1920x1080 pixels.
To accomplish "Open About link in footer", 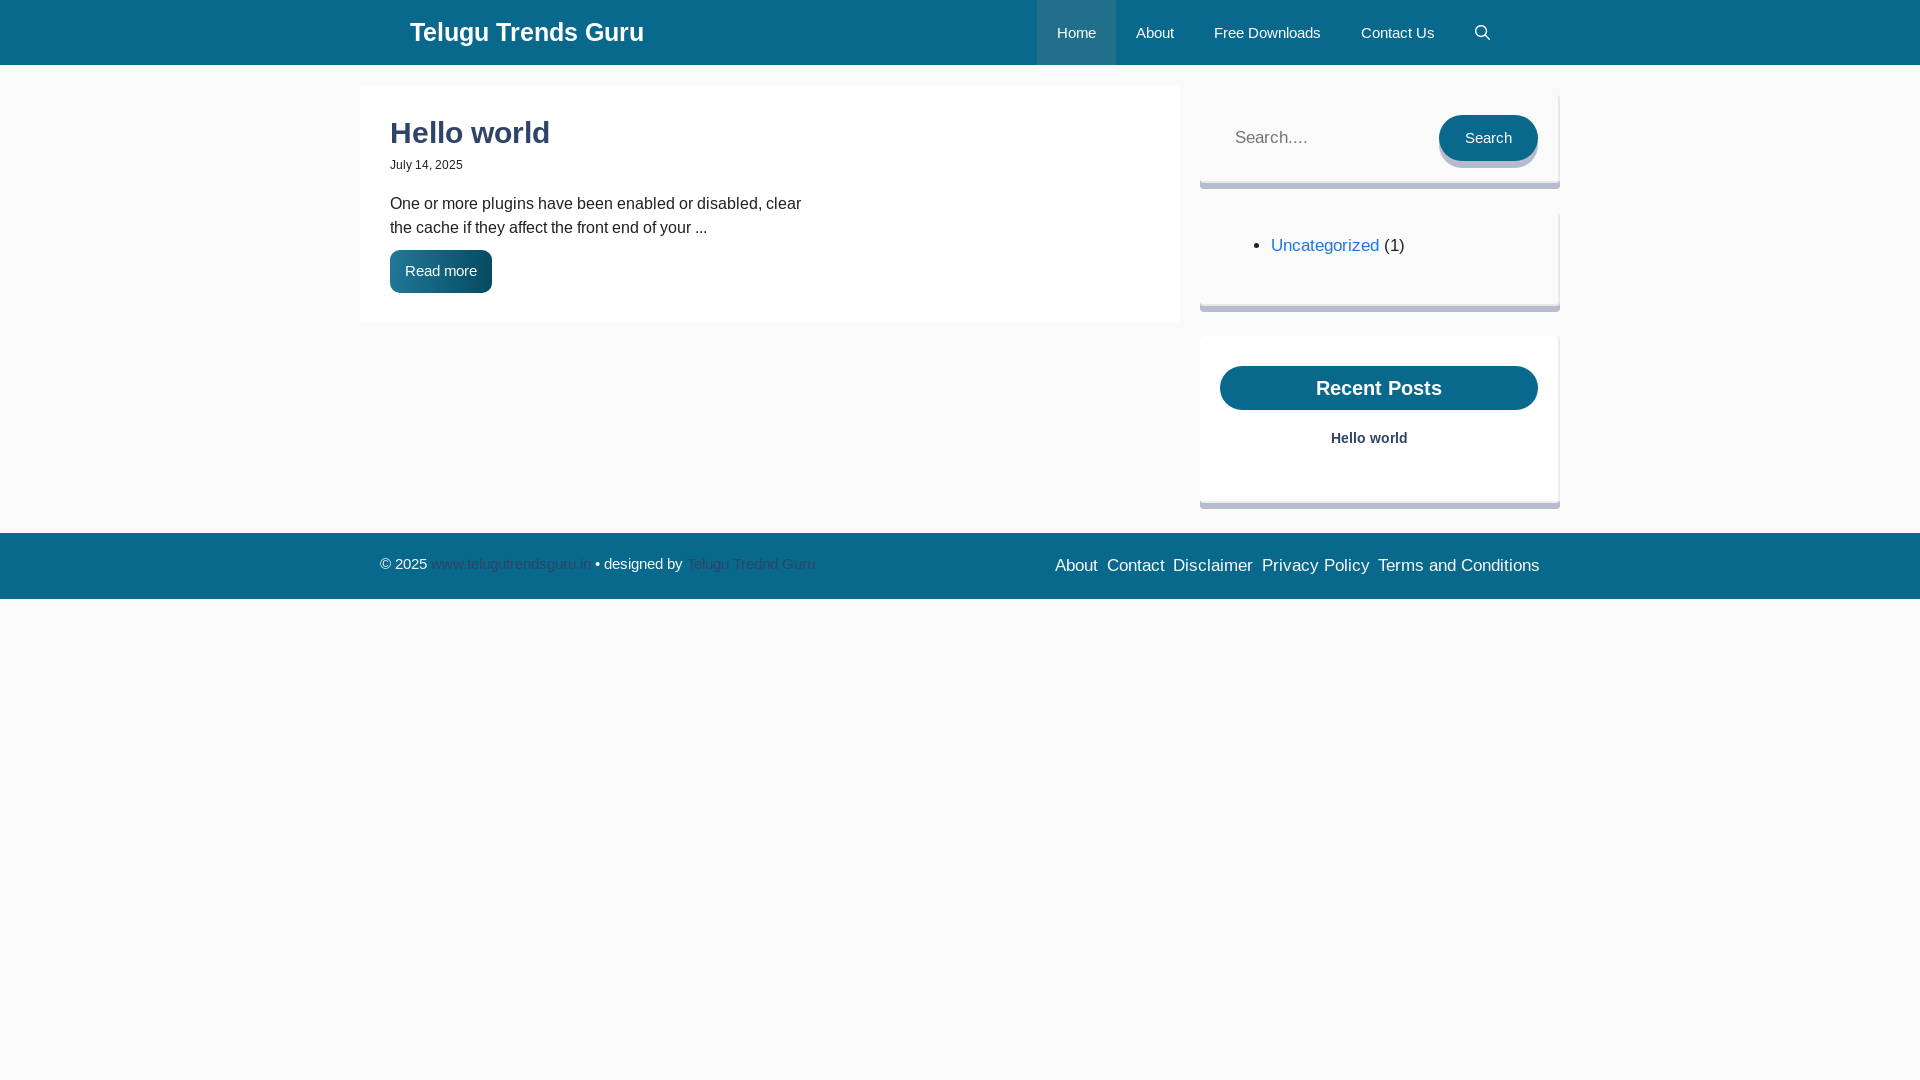I will 1076,566.
